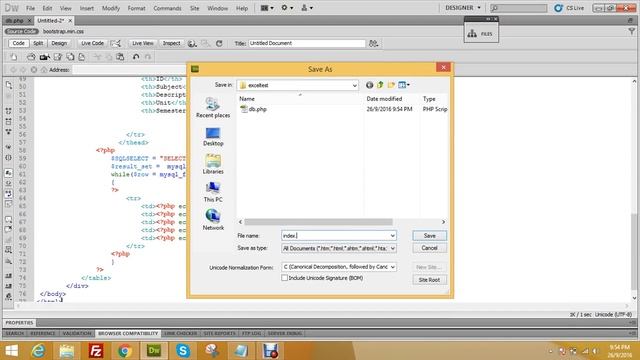Enable Include Unicode Signature (BOM) checkbox
The image size is (640, 360).
(284, 278)
